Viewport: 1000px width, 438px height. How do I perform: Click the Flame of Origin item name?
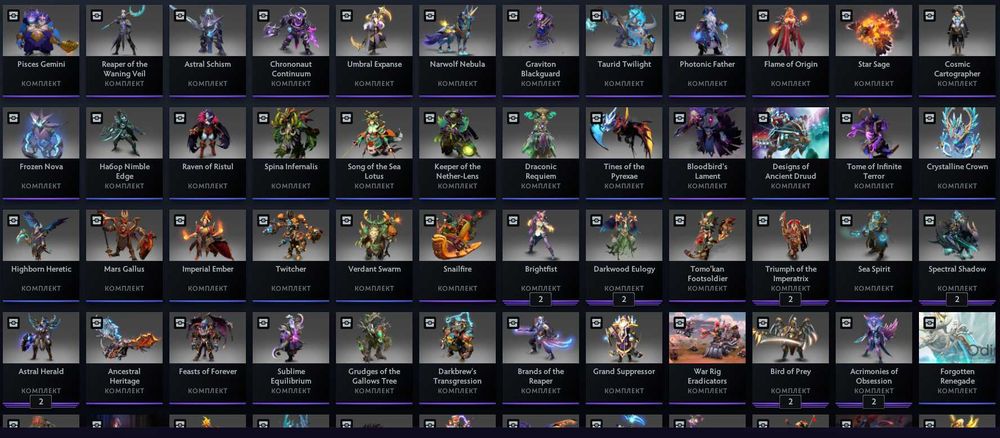coord(790,64)
